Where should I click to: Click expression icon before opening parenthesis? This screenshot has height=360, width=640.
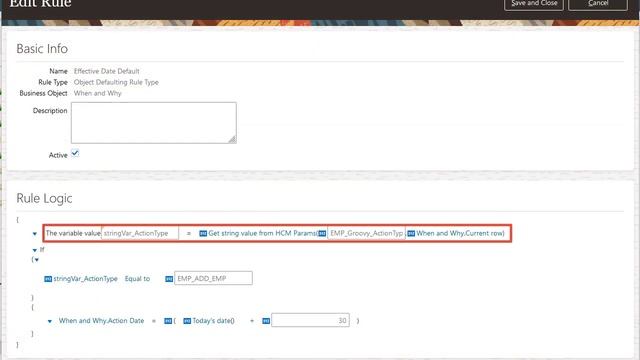168,321
